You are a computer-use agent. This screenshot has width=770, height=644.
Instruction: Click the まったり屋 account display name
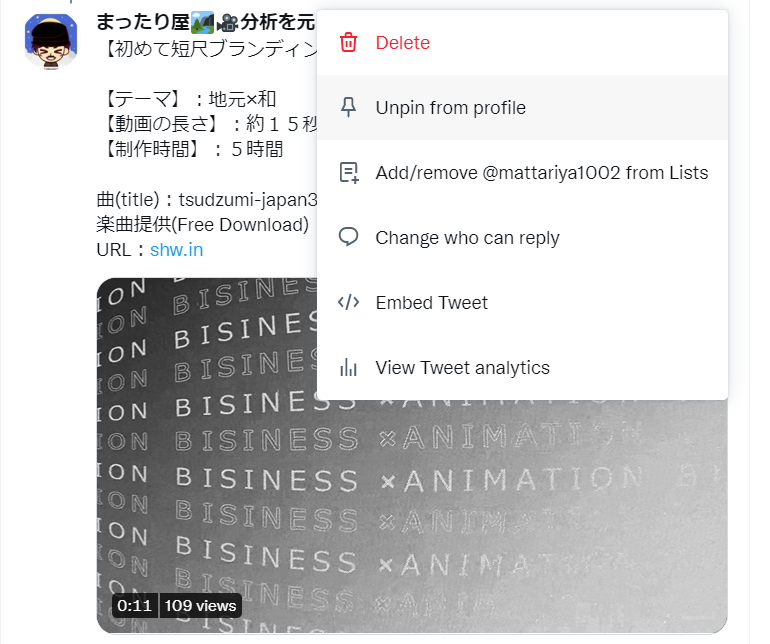click(x=143, y=23)
